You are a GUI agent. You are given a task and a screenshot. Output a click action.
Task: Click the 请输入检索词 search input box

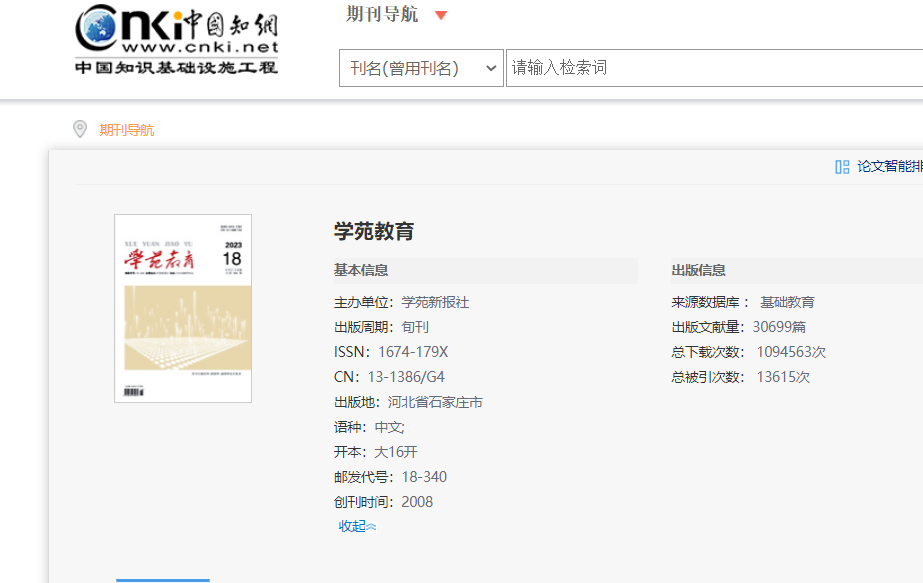click(x=715, y=68)
